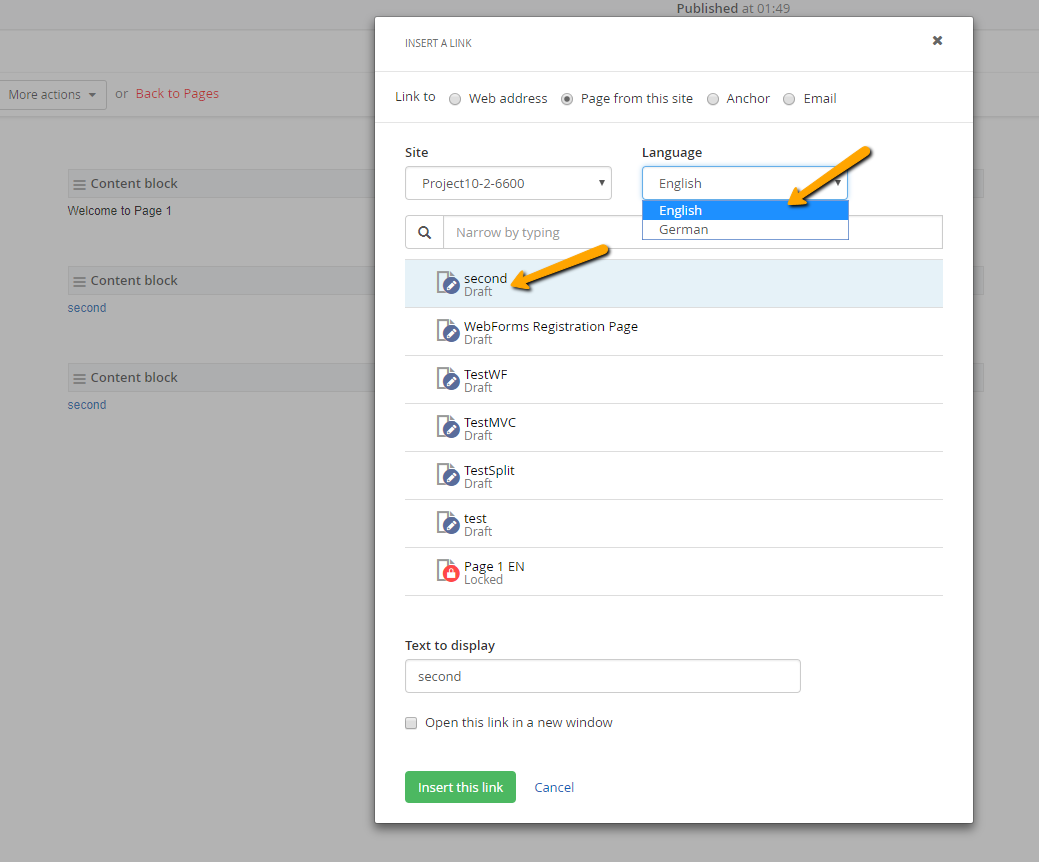Click the TestSplit page draft icon
Screen dimensions: 1039x862
tap(448, 475)
